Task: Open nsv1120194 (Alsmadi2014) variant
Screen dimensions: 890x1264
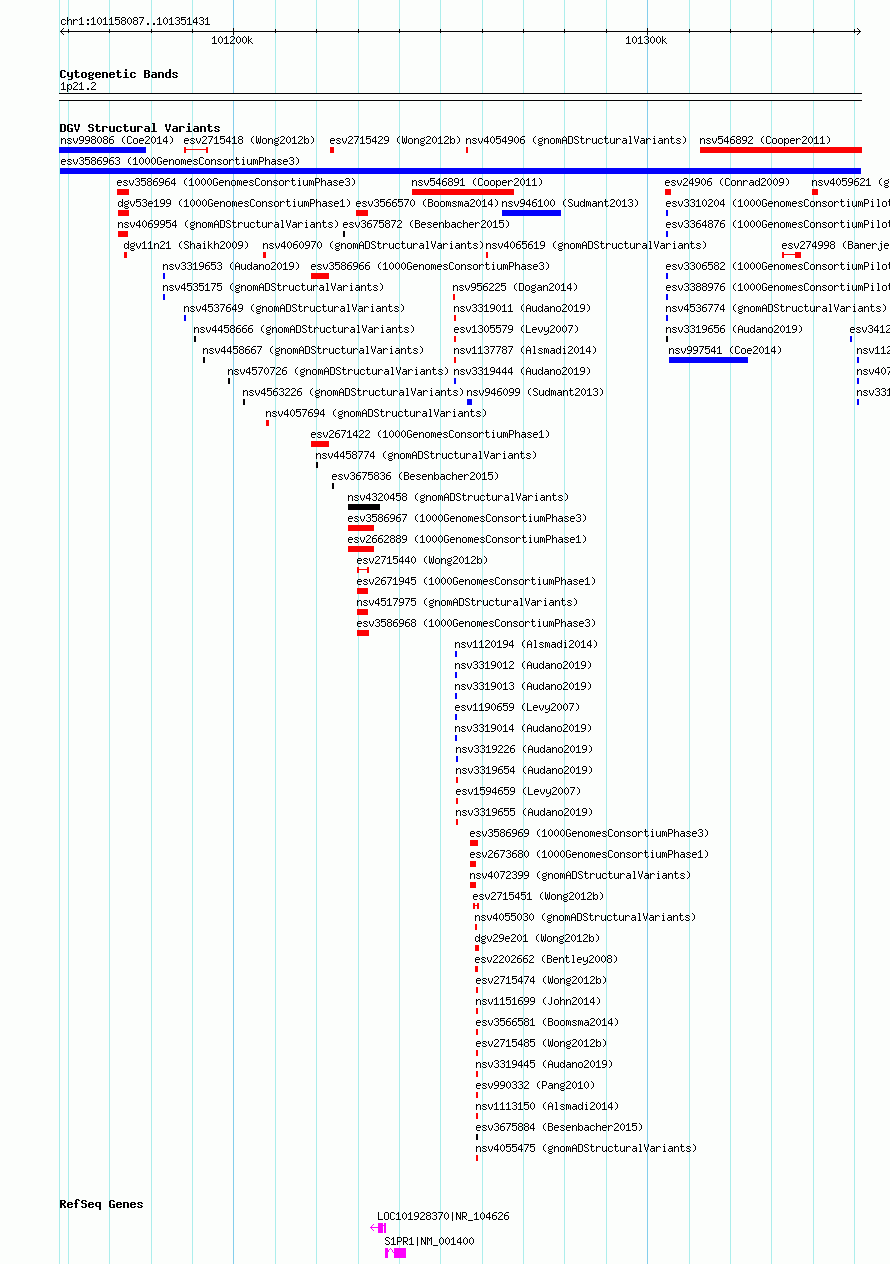Action: (x=526, y=645)
